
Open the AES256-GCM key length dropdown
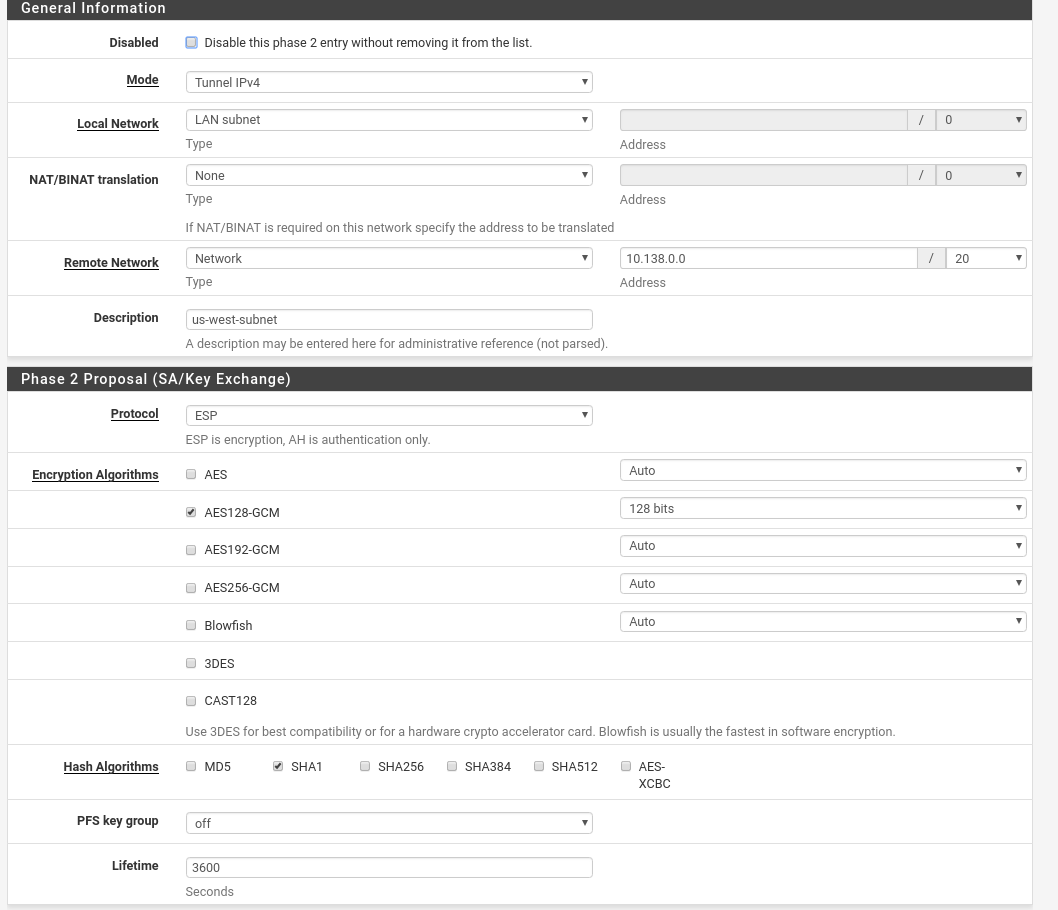tap(823, 584)
